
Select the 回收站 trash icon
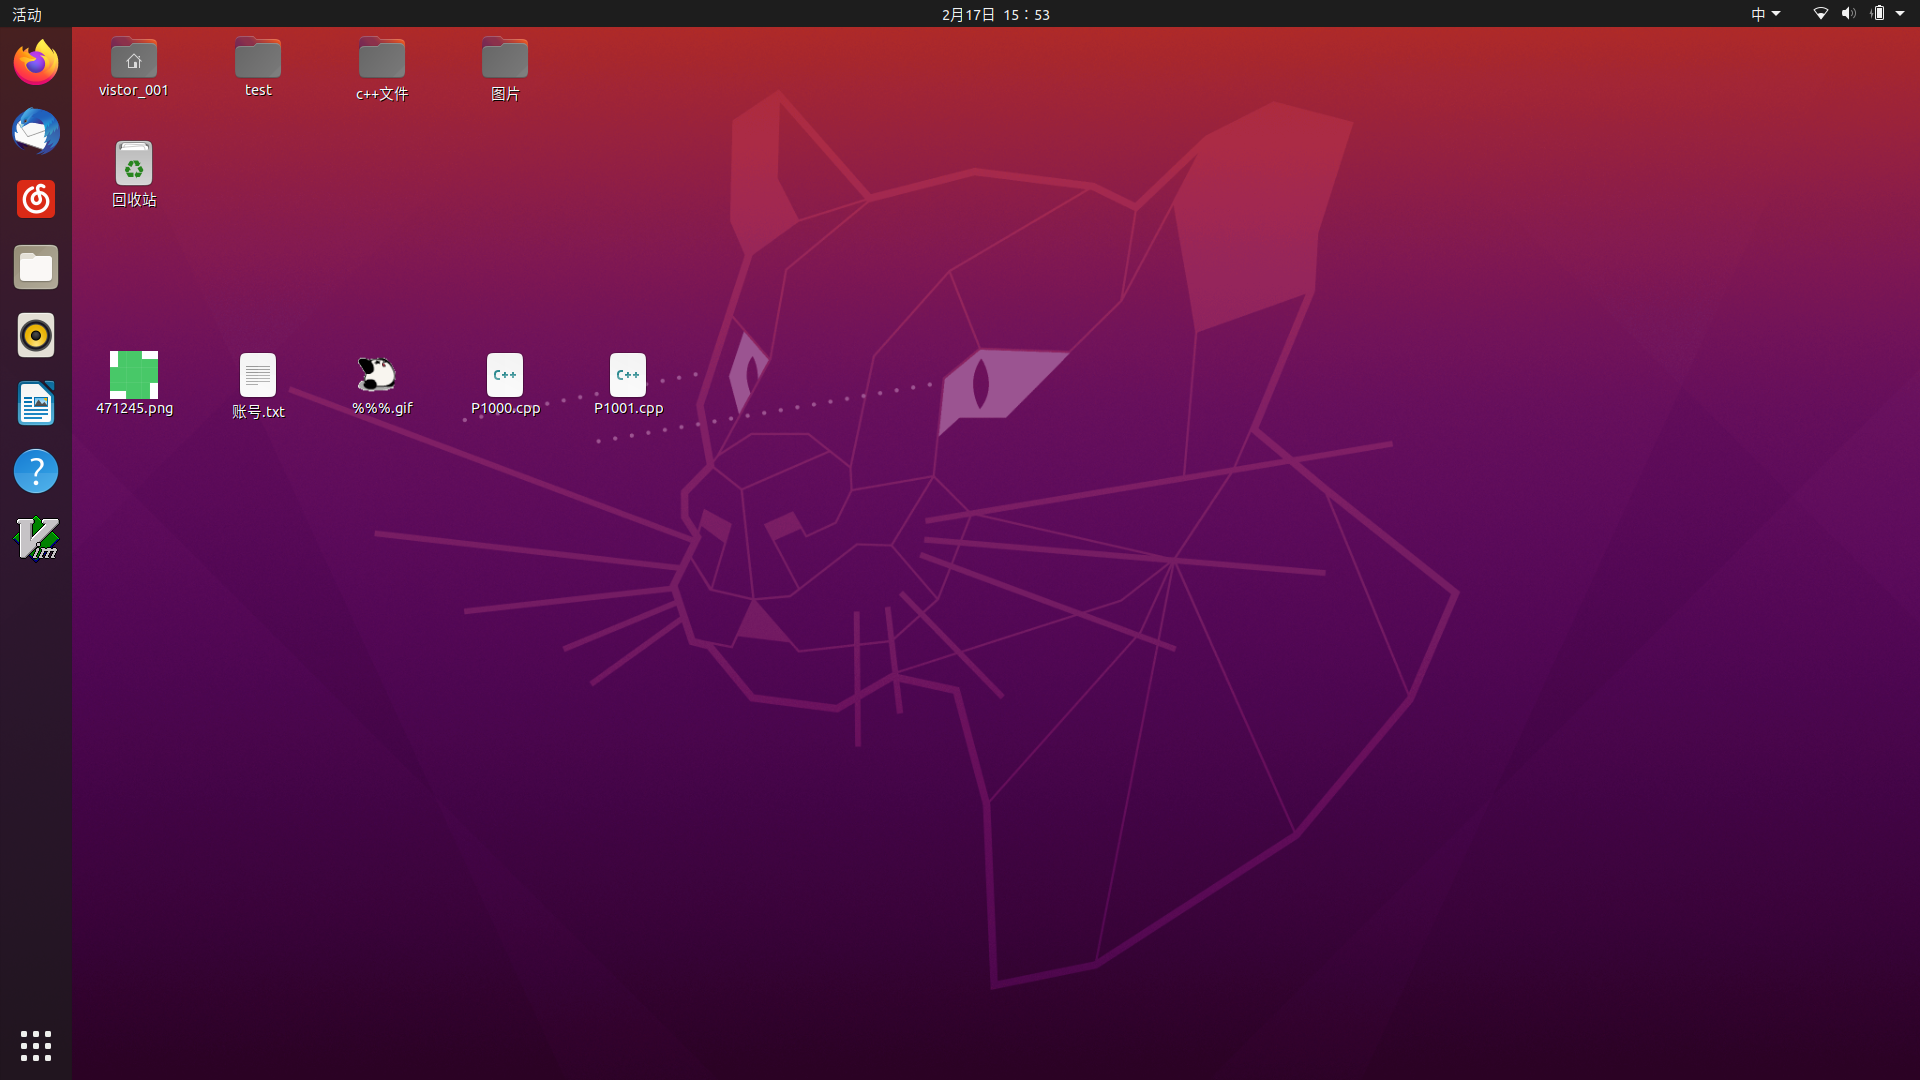click(x=134, y=165)
